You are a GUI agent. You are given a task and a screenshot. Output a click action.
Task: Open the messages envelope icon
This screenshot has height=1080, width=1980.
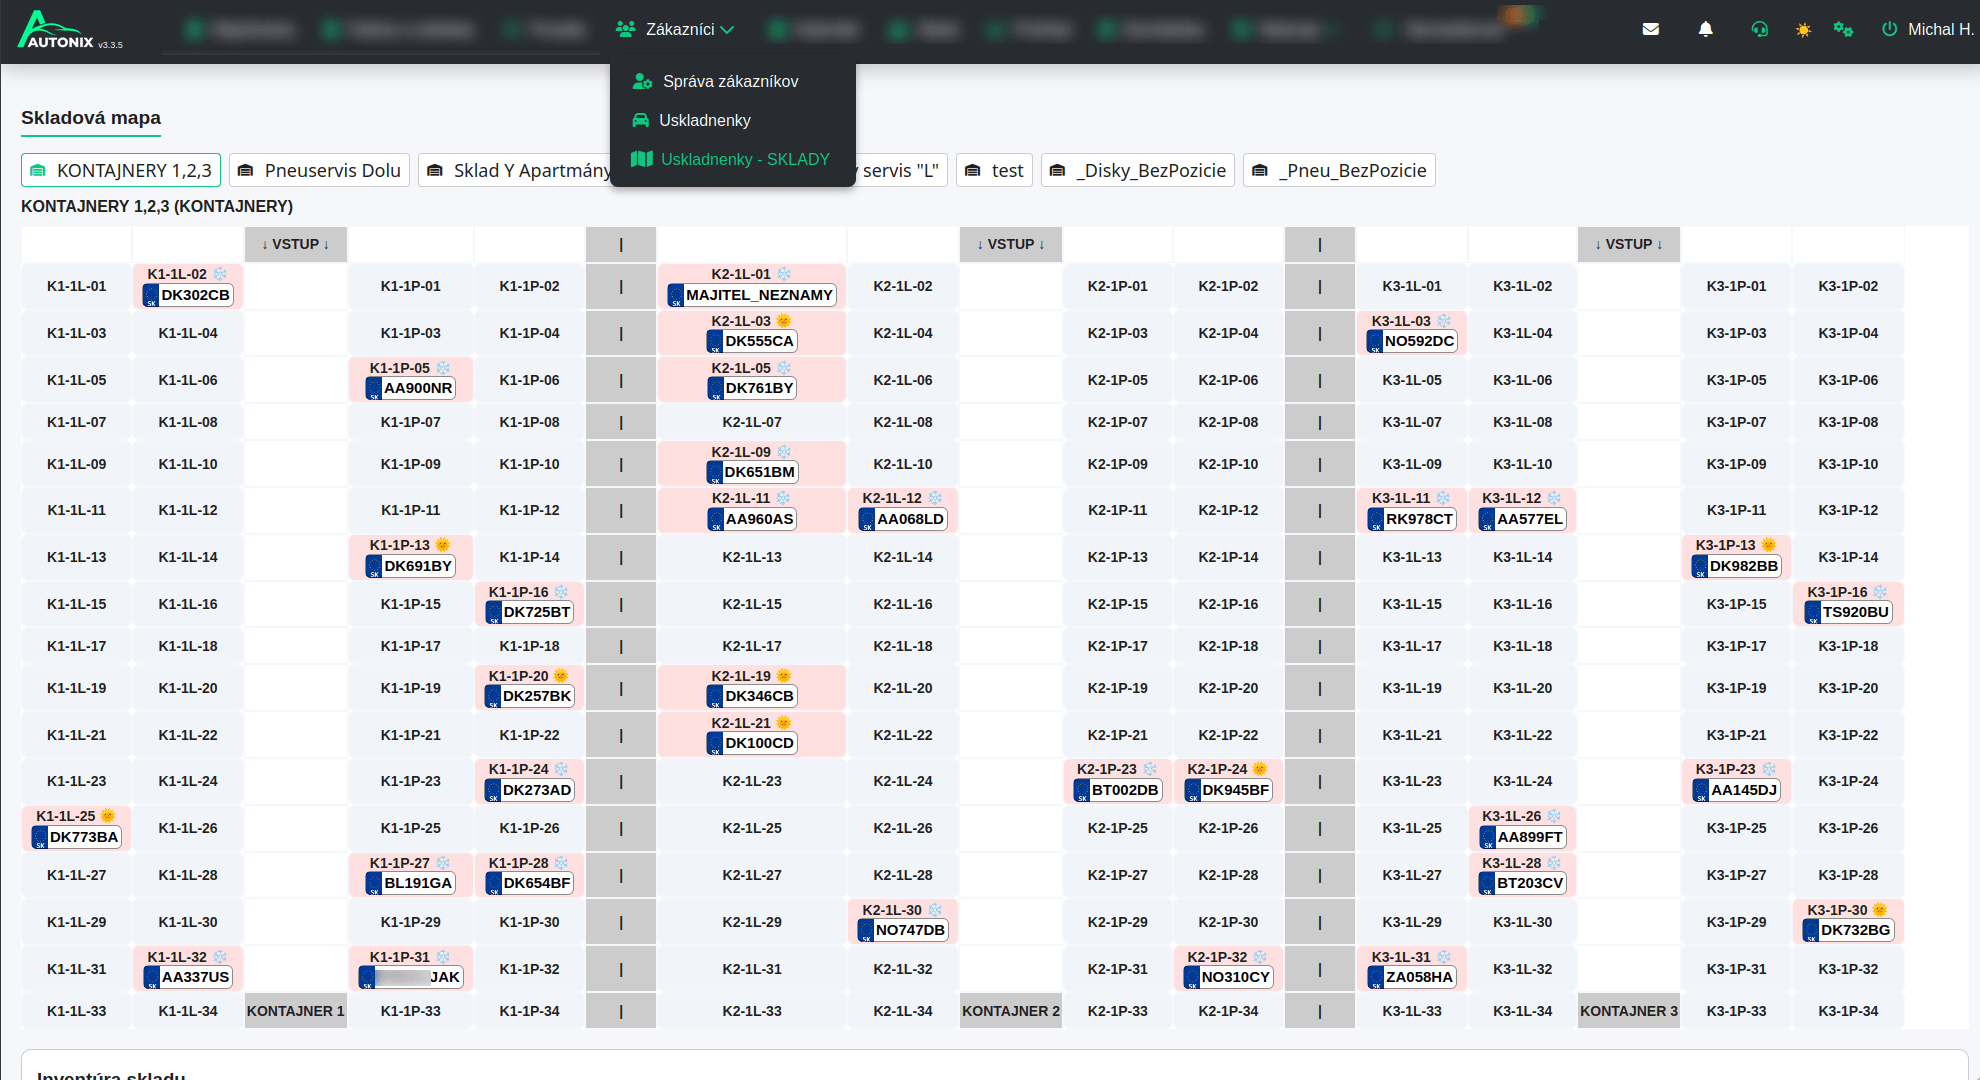coord(1651,29)
